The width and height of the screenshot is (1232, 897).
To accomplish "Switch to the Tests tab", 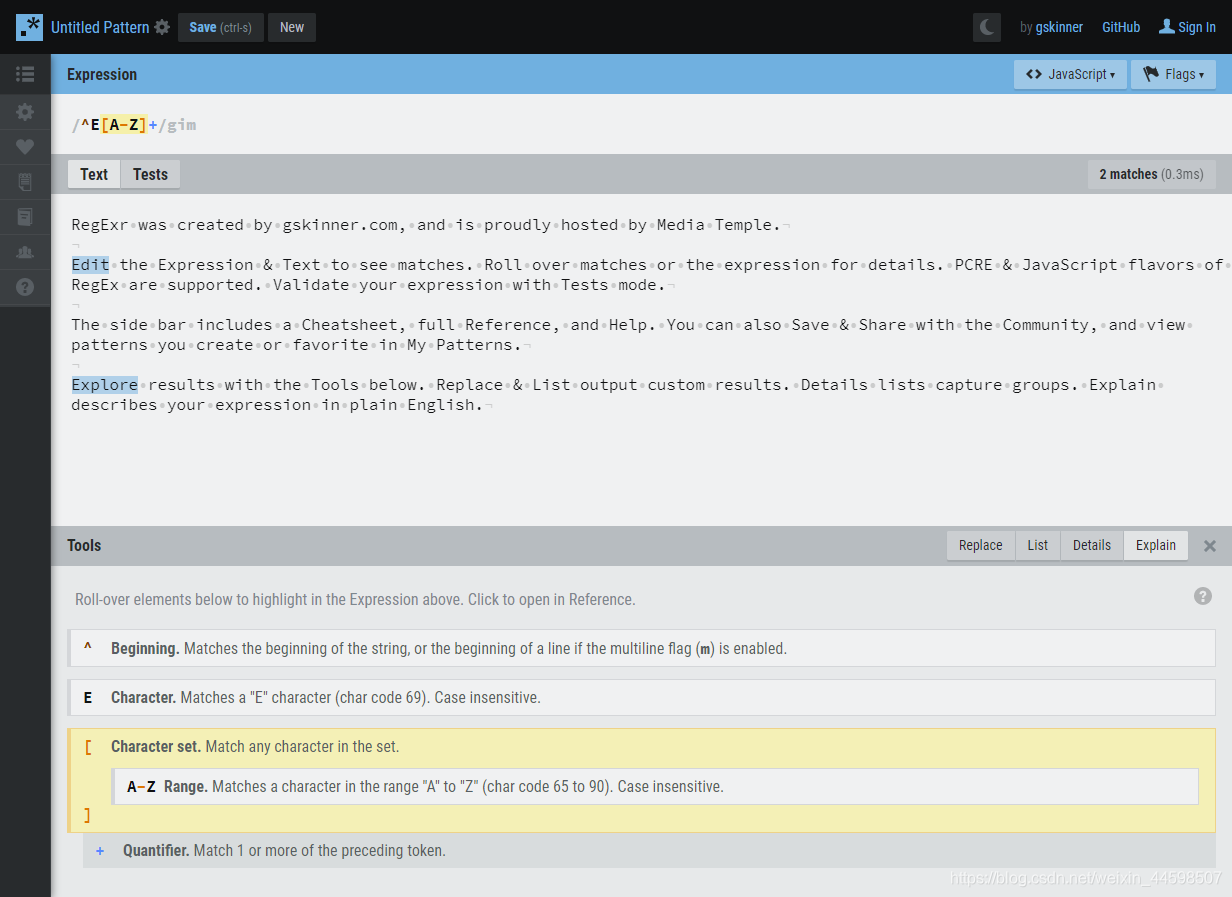I will tap(150, 174).
